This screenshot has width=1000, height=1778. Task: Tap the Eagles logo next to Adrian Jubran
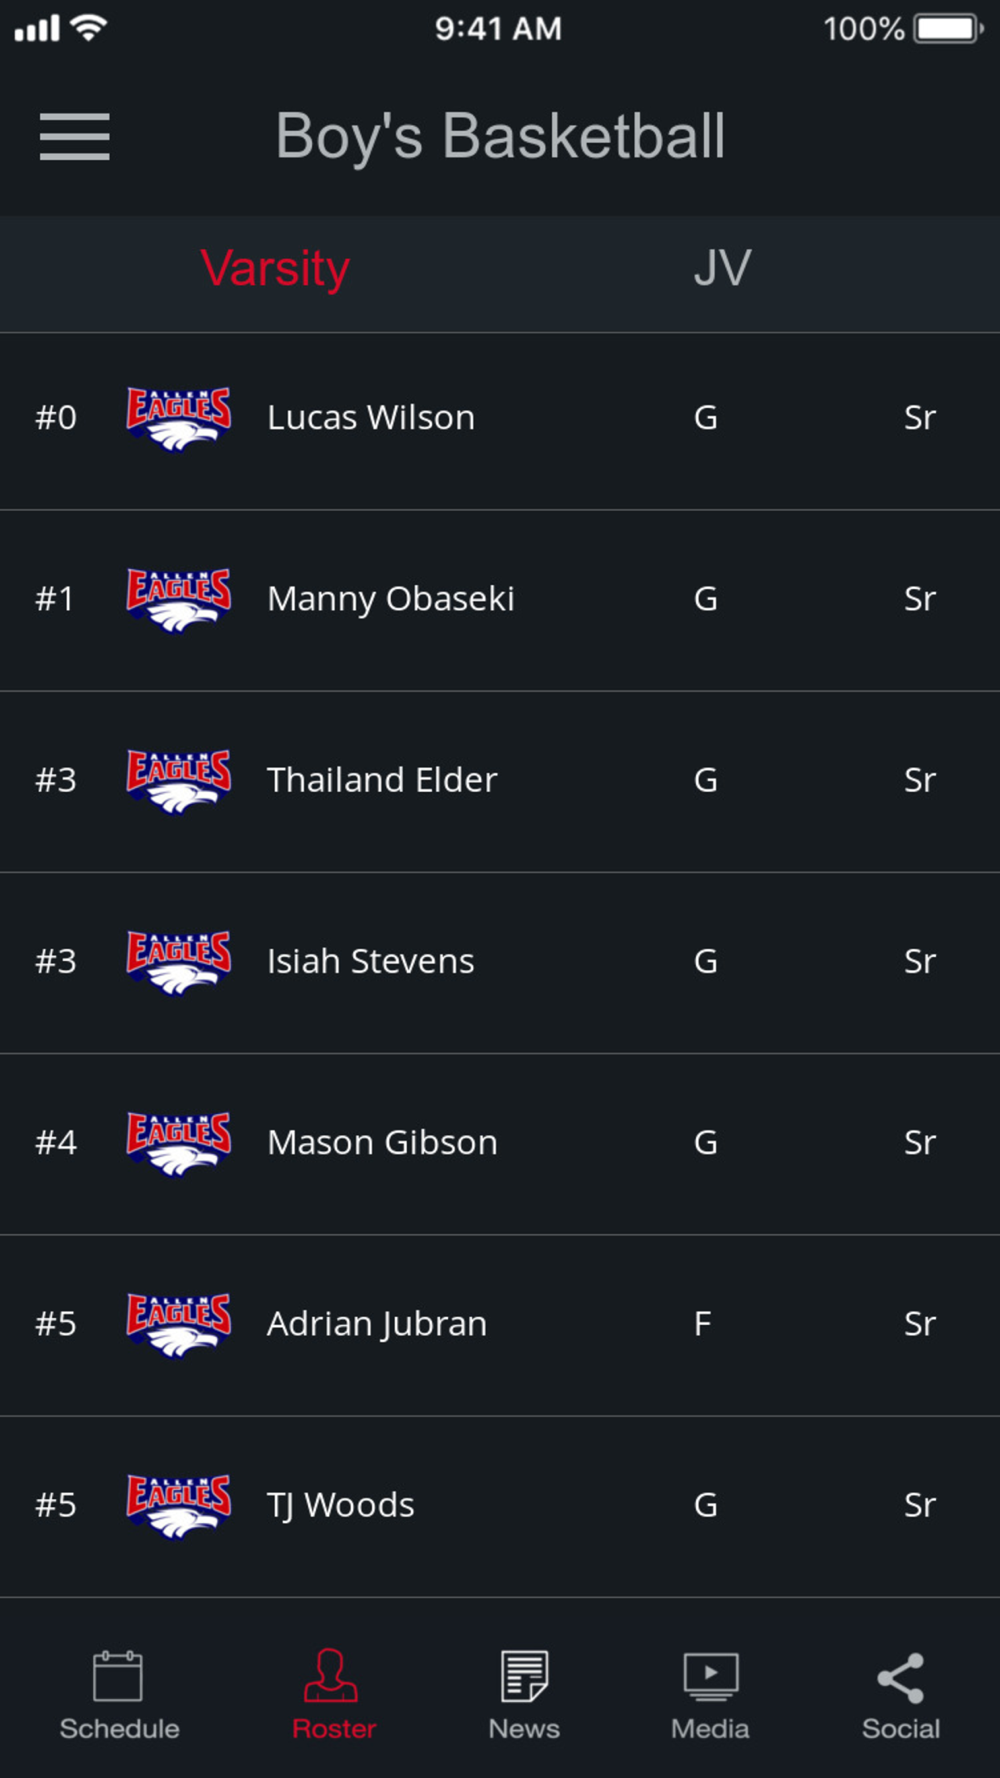point(179,1325)
